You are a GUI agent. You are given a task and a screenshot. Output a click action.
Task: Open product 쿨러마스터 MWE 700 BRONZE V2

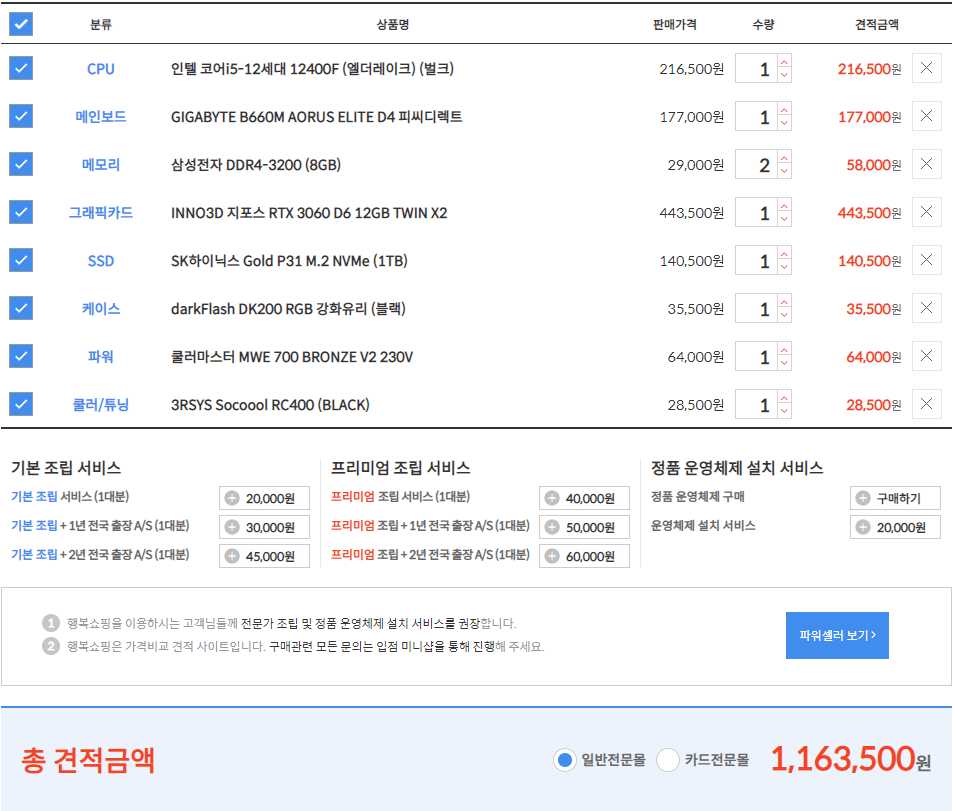[292, 357]
